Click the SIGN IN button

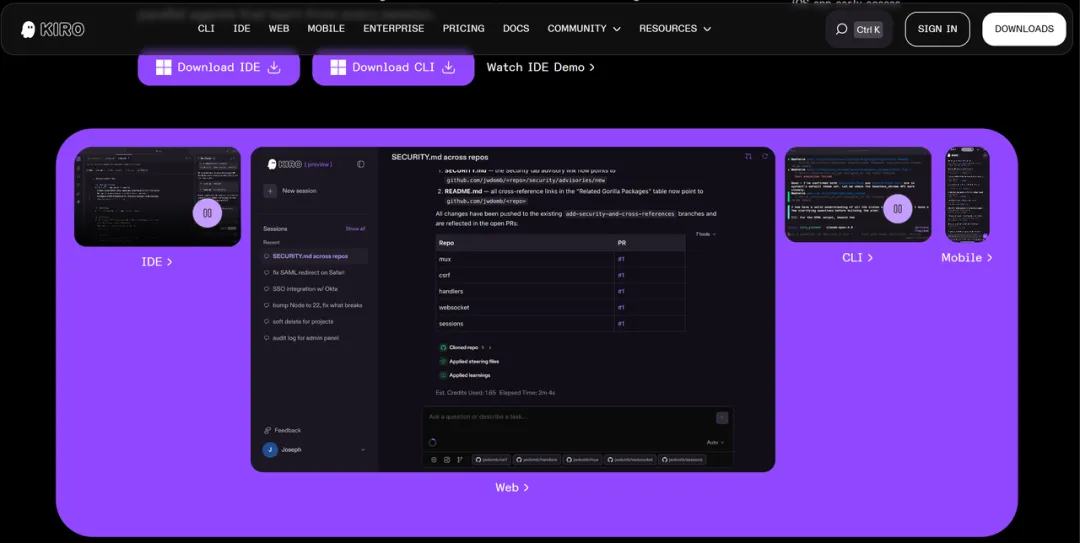(x=937, y=29)
